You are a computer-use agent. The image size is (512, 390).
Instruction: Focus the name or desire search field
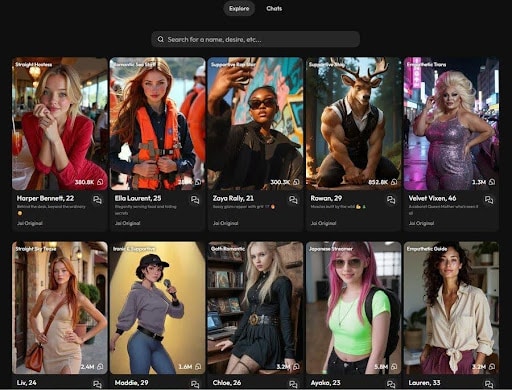pos(255,39)
